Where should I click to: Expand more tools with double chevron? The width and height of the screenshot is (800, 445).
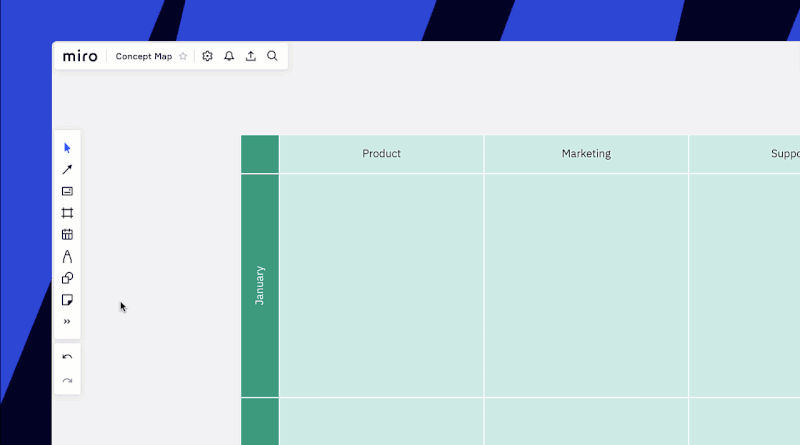[x=67, y=322]
